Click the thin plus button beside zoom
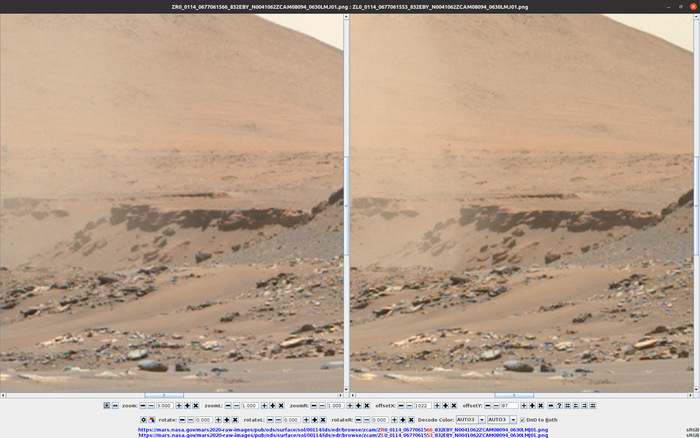 (x=179, y=406)
